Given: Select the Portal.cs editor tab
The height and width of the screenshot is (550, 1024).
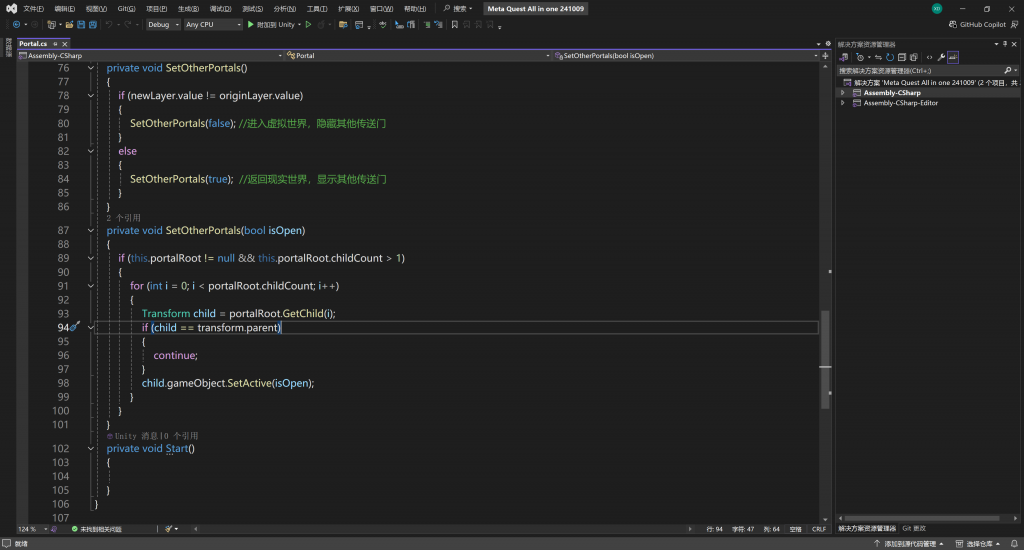Looking at the screenshot, I should pyautogui.click(x=33, y=44).
